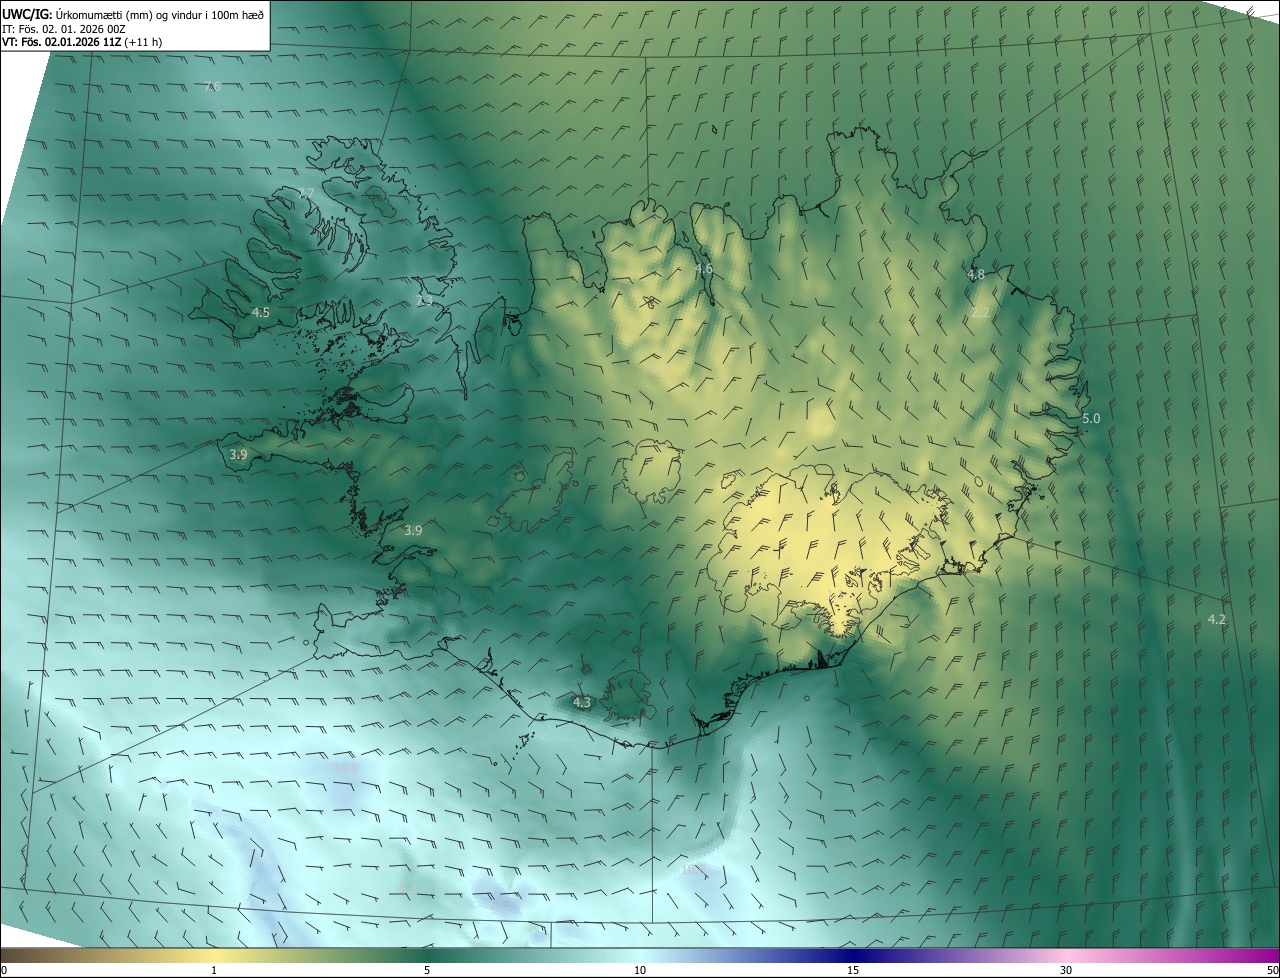Click the faint 10.8 value label off the southwest coast
The height and width of the screenshot is (978, 1280).
point(346,768)
